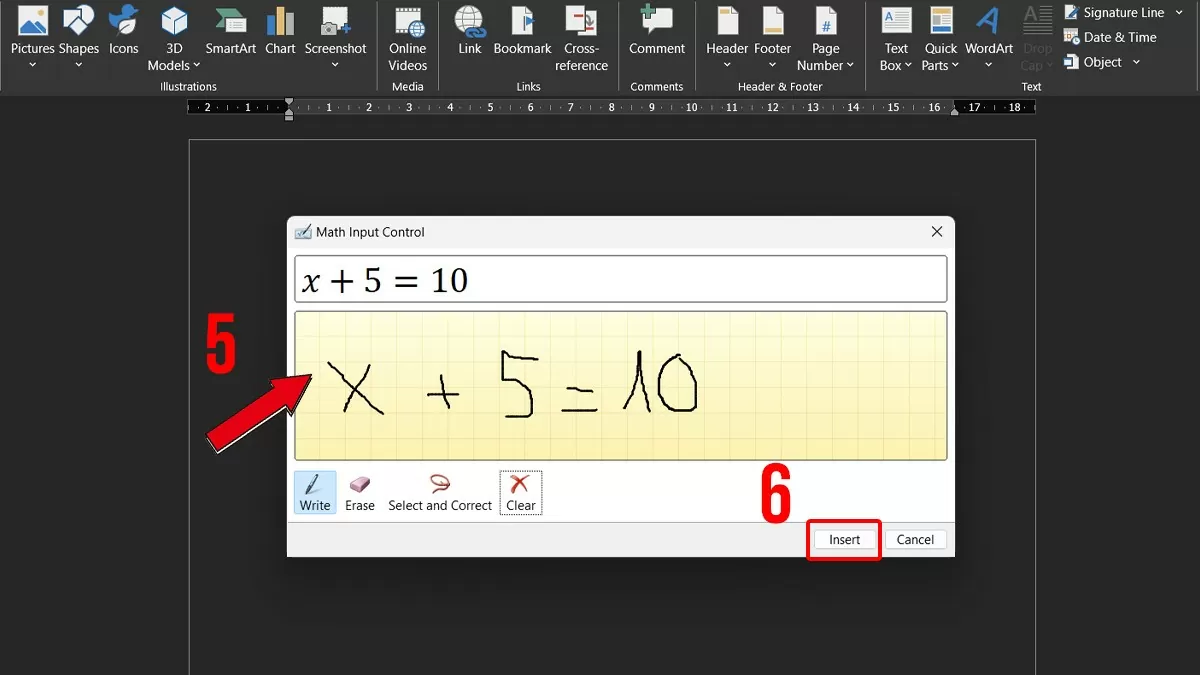Expand the Shapes gallery dropdown

click(78, 40)
